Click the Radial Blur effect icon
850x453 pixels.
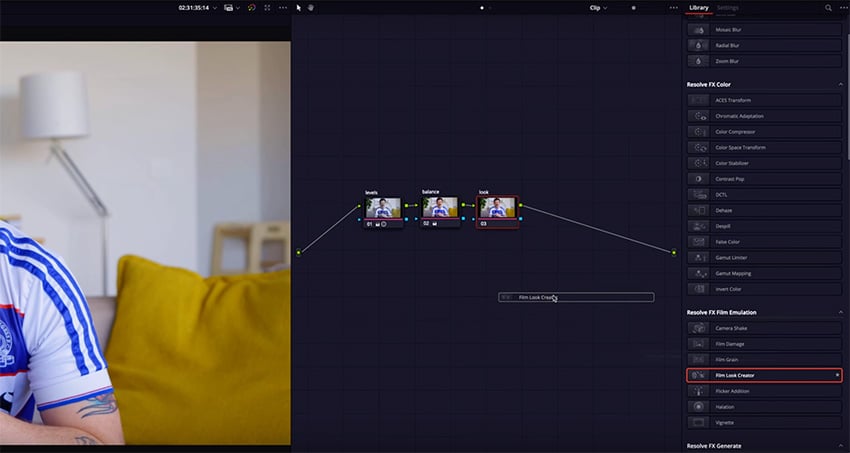tap(698, 46)
